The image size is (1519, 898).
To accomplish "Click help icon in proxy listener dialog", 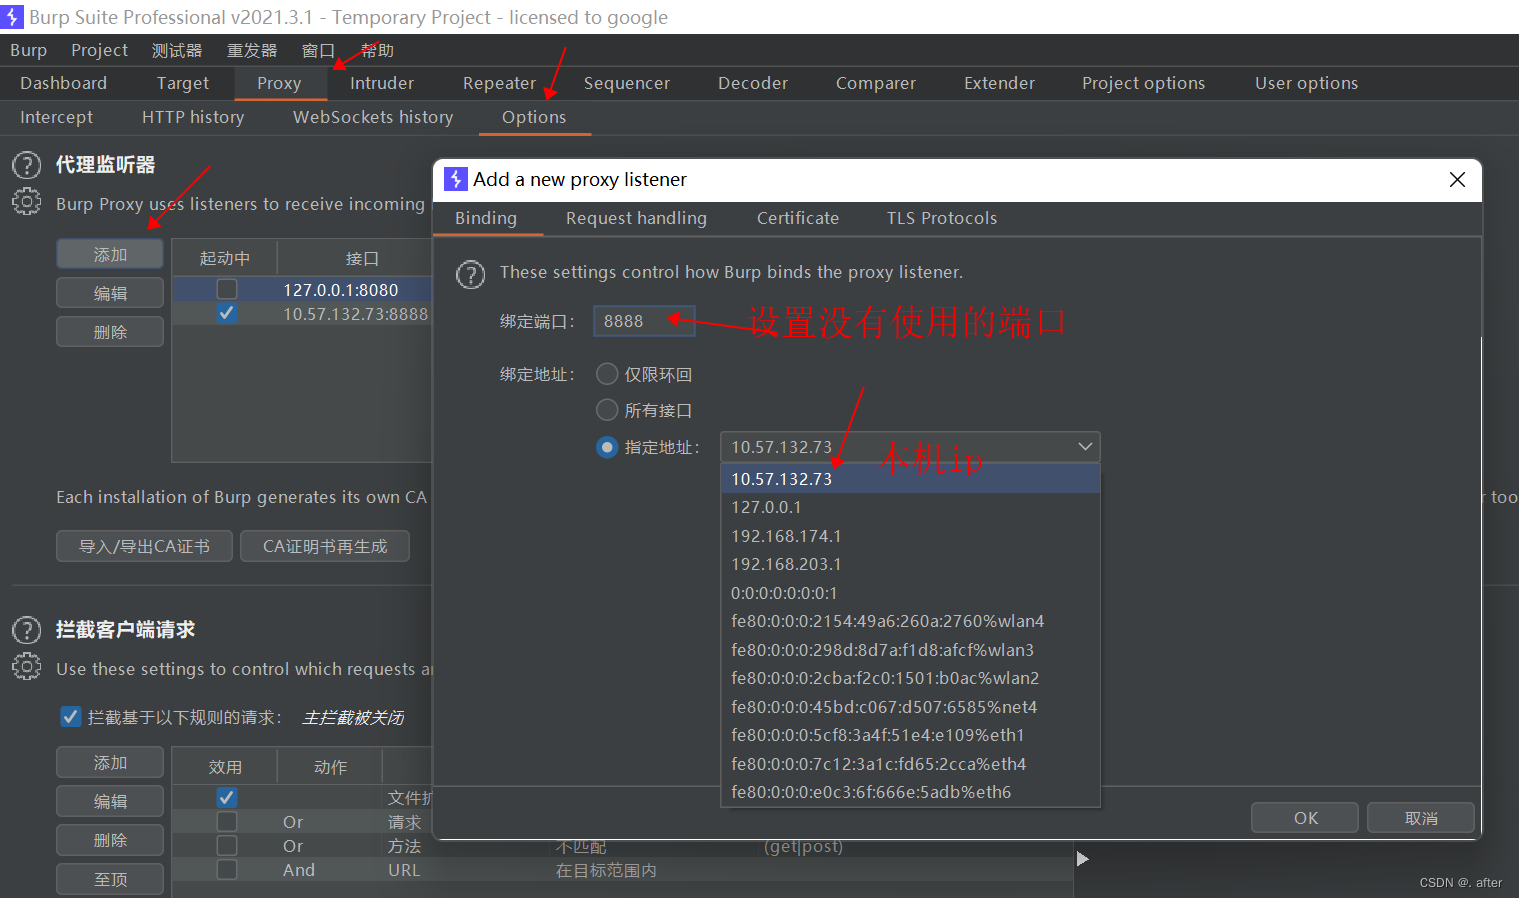I will tap(471, 273).
